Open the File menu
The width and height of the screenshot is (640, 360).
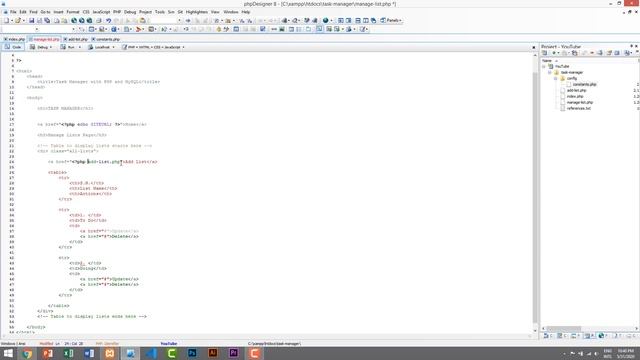pyautogui.click(x=13, y=12)
